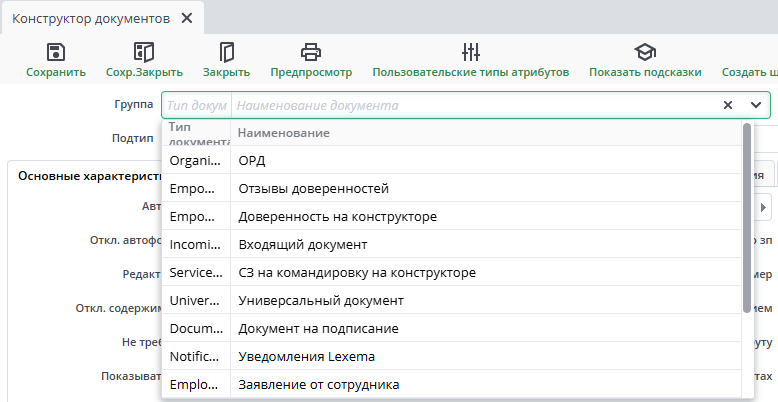The image size is (778, 402).
Task: Collapse the Группа dropdown chevron
Action: coord(755,105)
